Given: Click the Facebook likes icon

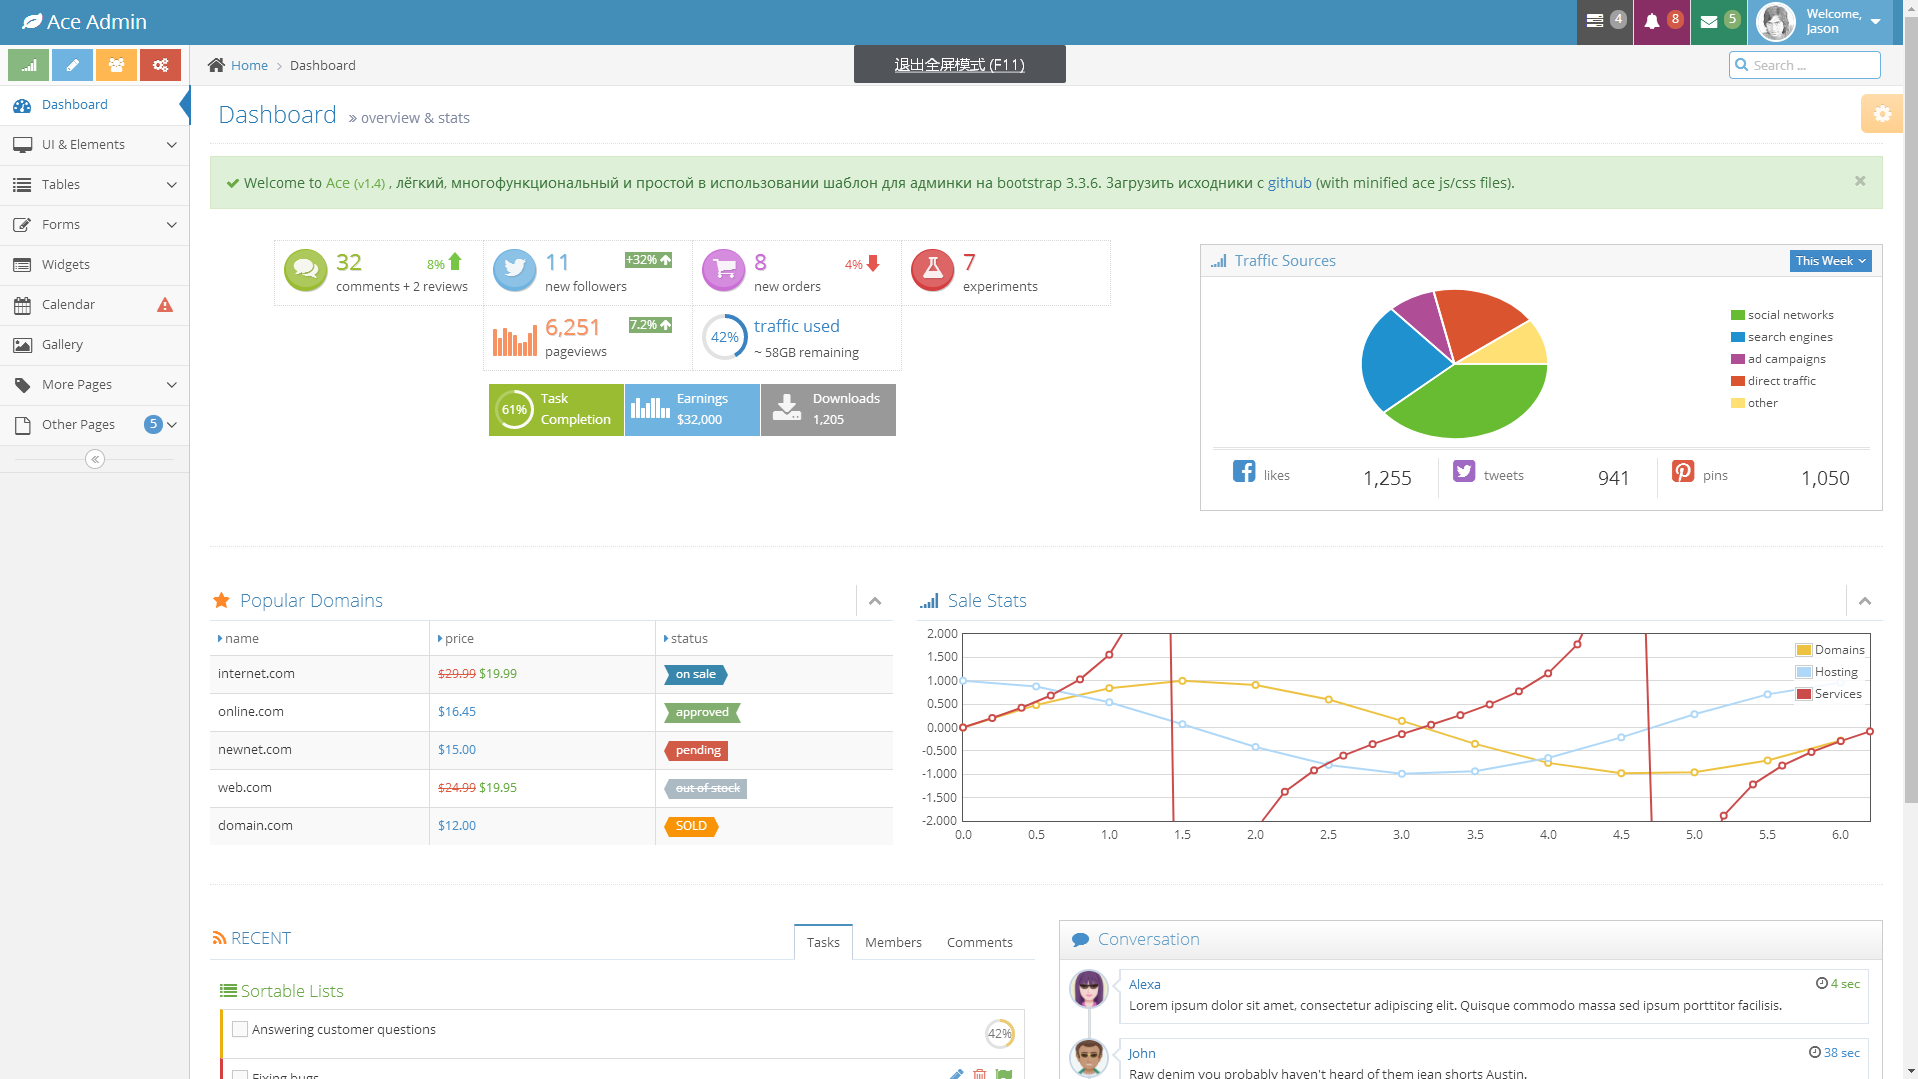Looking at the screenshot, I should pyautogui.click(x=1244, y=471).
